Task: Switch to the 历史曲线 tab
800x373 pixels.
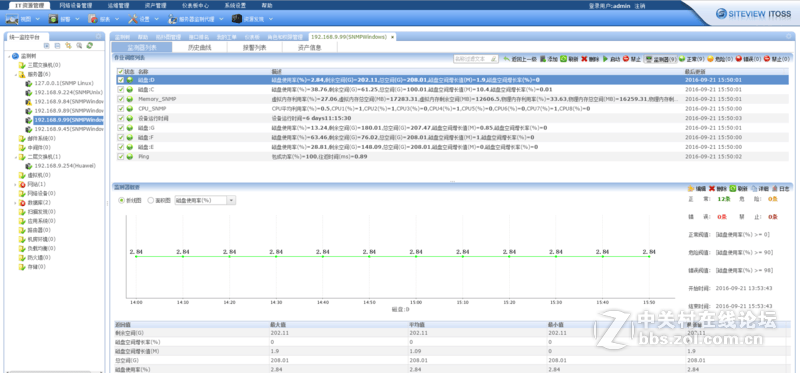Action: [x=199, y=47]
